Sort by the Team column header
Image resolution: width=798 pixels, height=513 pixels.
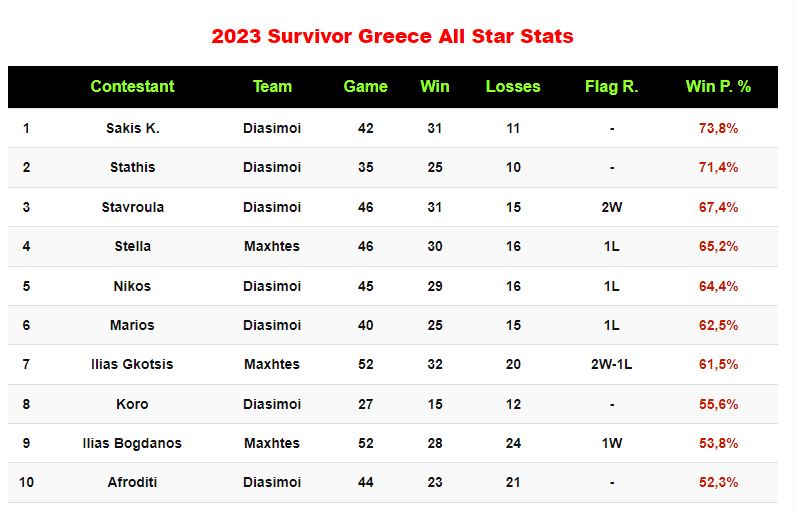pos(272,87)
